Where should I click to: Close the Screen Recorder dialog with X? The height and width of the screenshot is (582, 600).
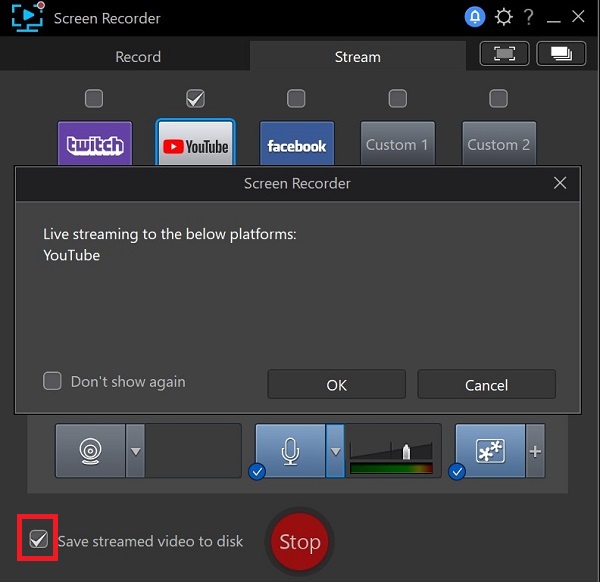[560, 183]
